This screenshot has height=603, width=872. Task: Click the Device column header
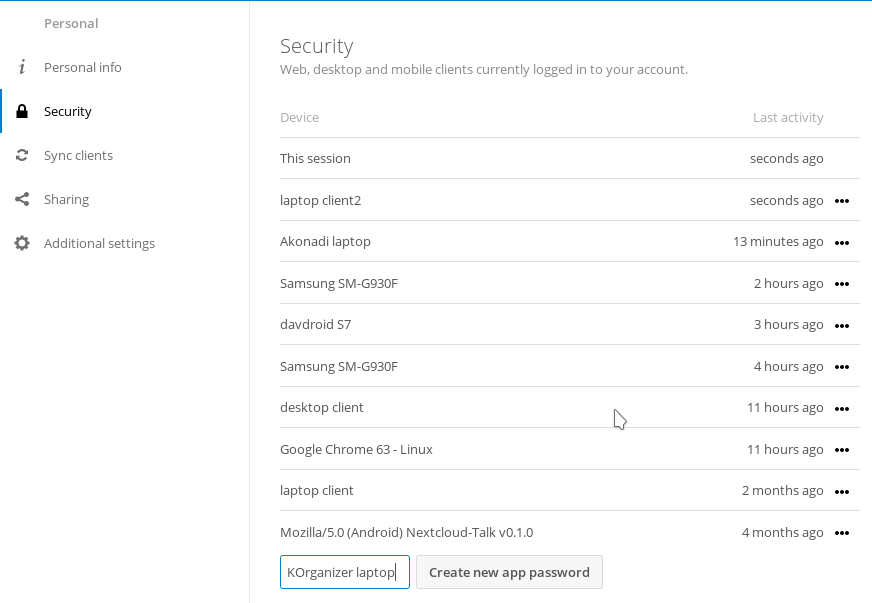click(299, 117)
